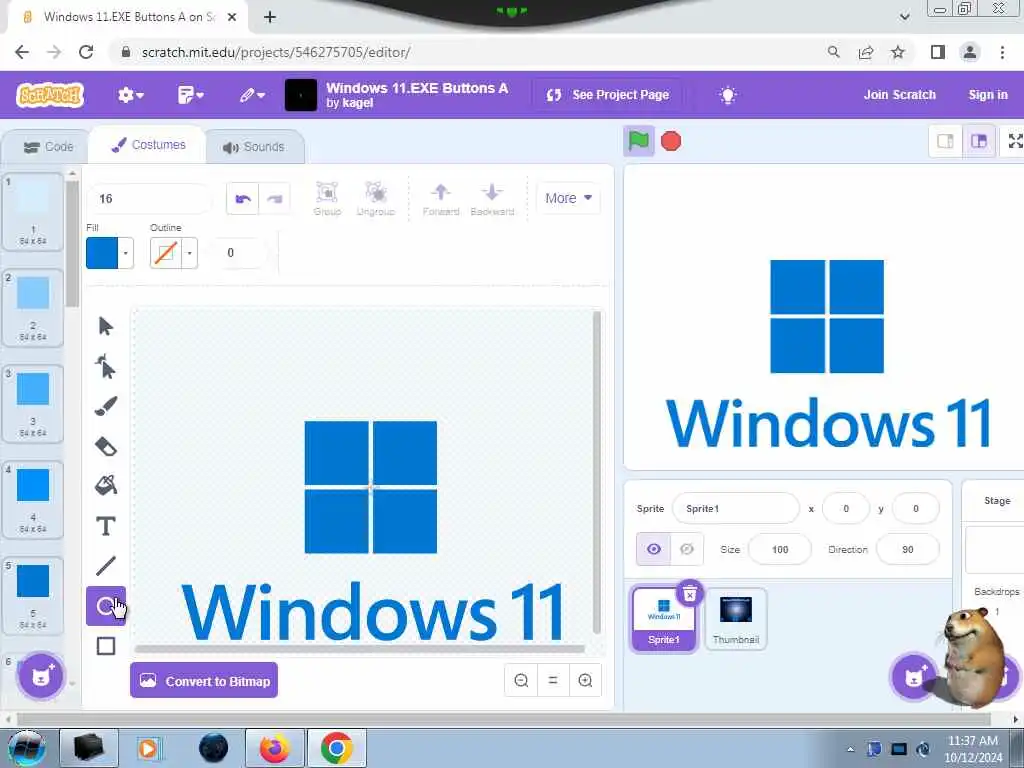Select the Eraser tool
Viewport: 1024px width, 768px height.
[106, 446]
